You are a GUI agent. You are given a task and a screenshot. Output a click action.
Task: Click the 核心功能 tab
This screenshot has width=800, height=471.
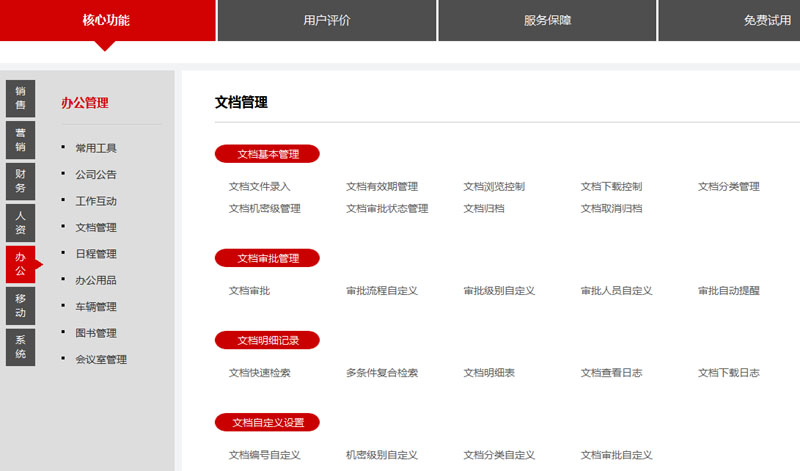tap(106, 20)
